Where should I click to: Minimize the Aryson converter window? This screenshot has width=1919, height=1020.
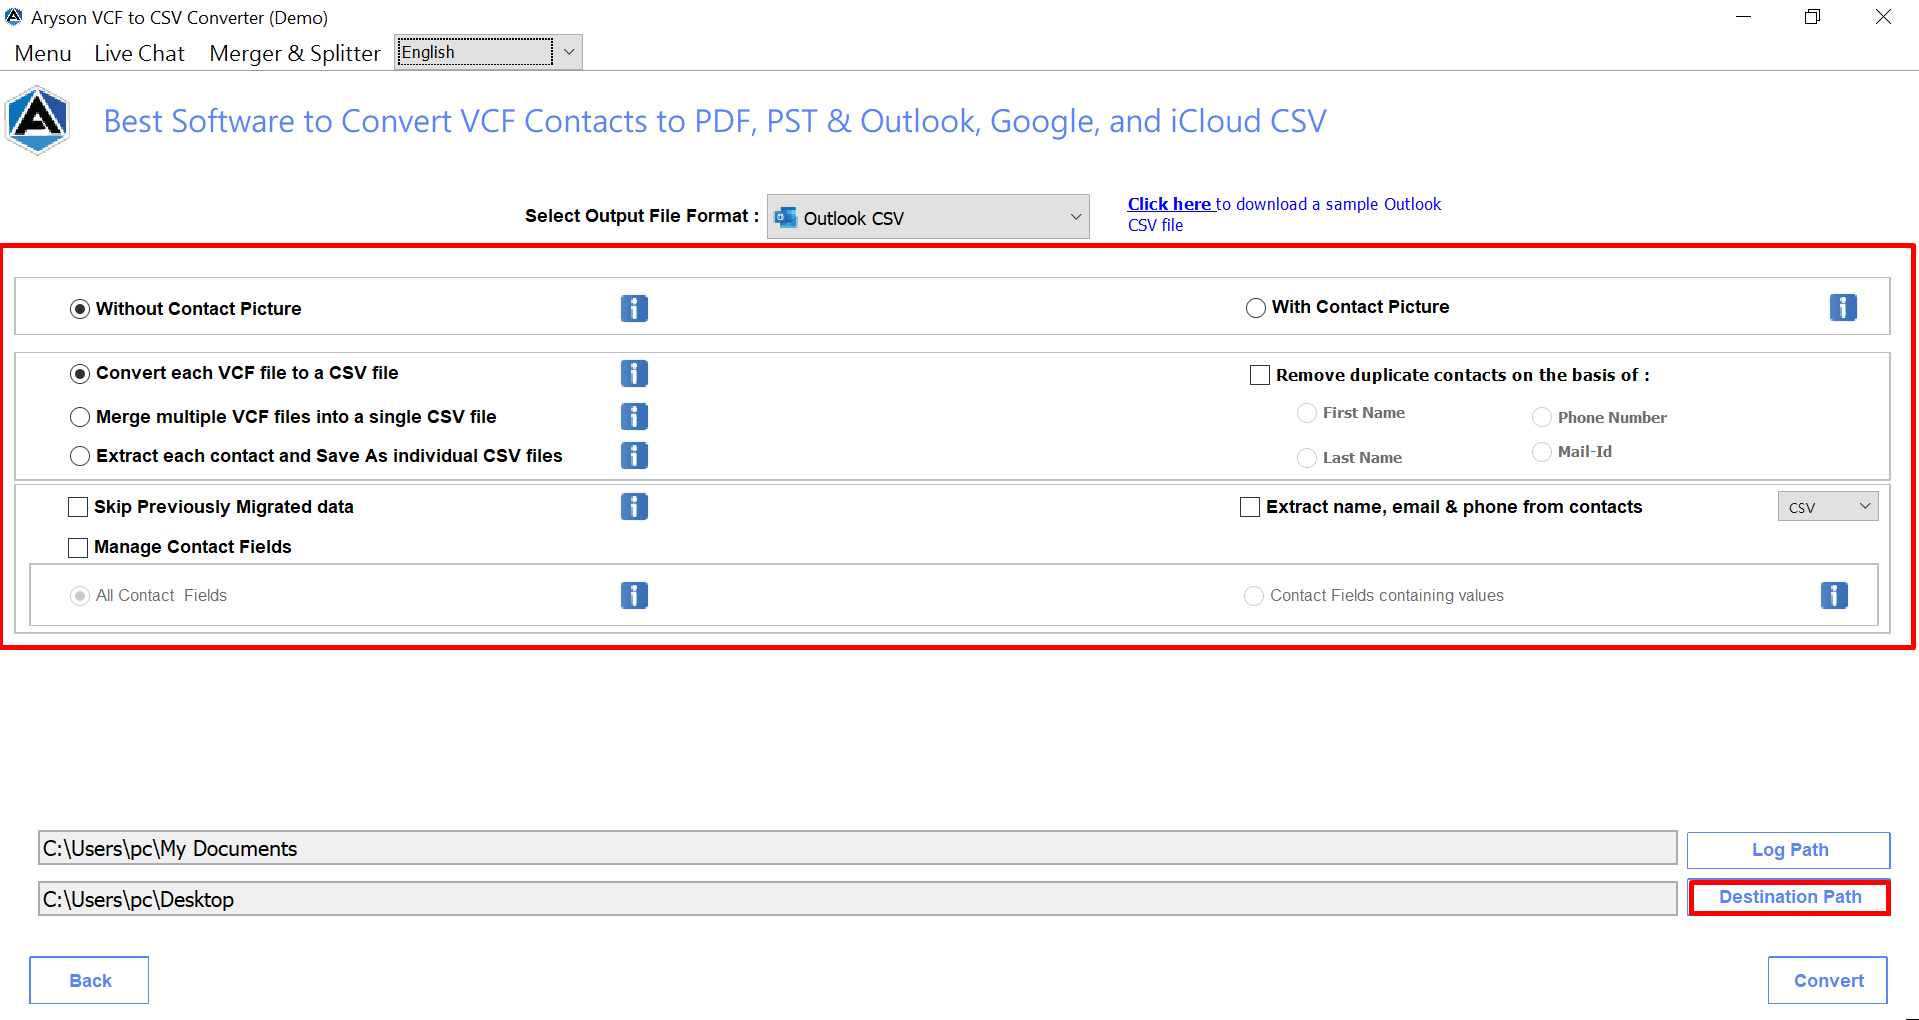click(1744, 17)
